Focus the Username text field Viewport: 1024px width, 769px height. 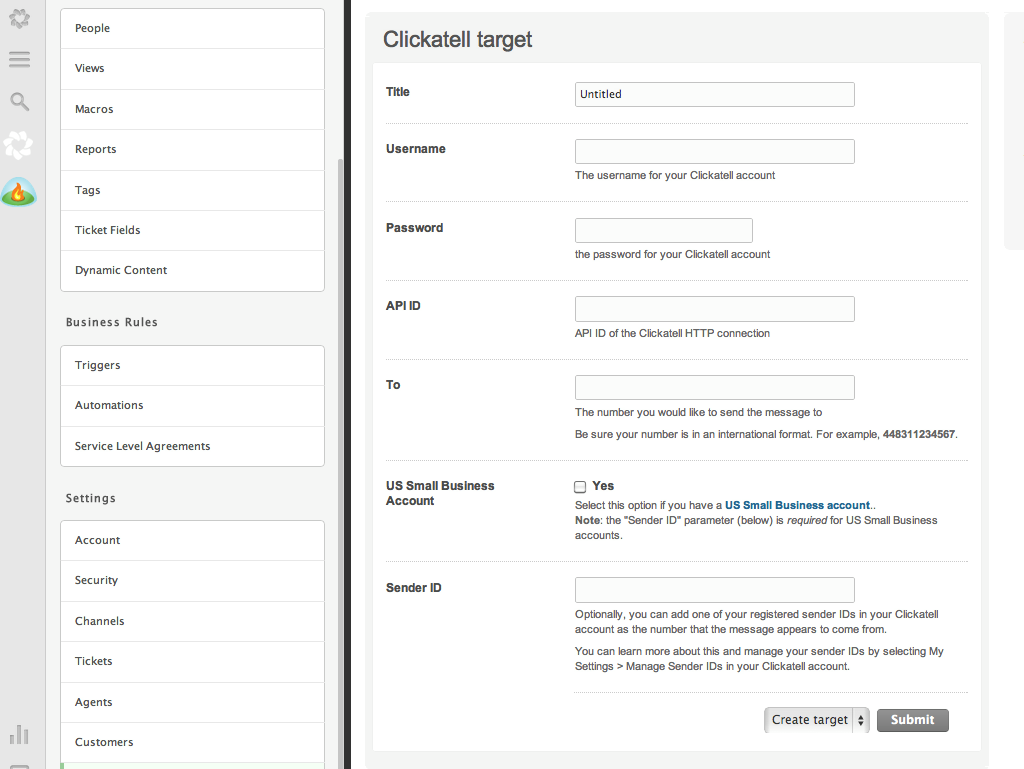click(x=714, y=151)
